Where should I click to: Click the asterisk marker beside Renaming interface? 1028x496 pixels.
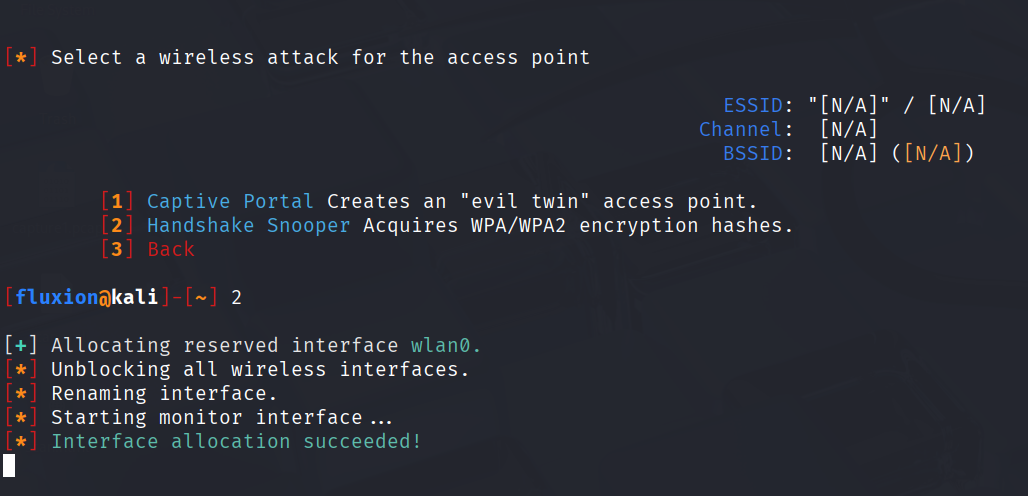[x=22, y=394]
